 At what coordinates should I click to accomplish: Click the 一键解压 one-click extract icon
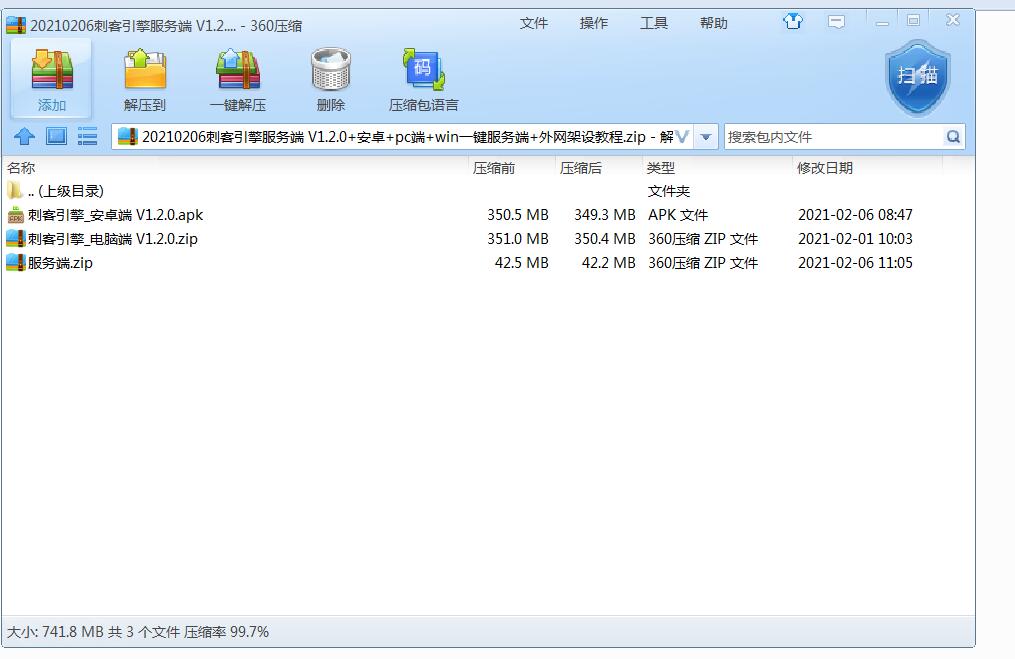coord(238,73)
